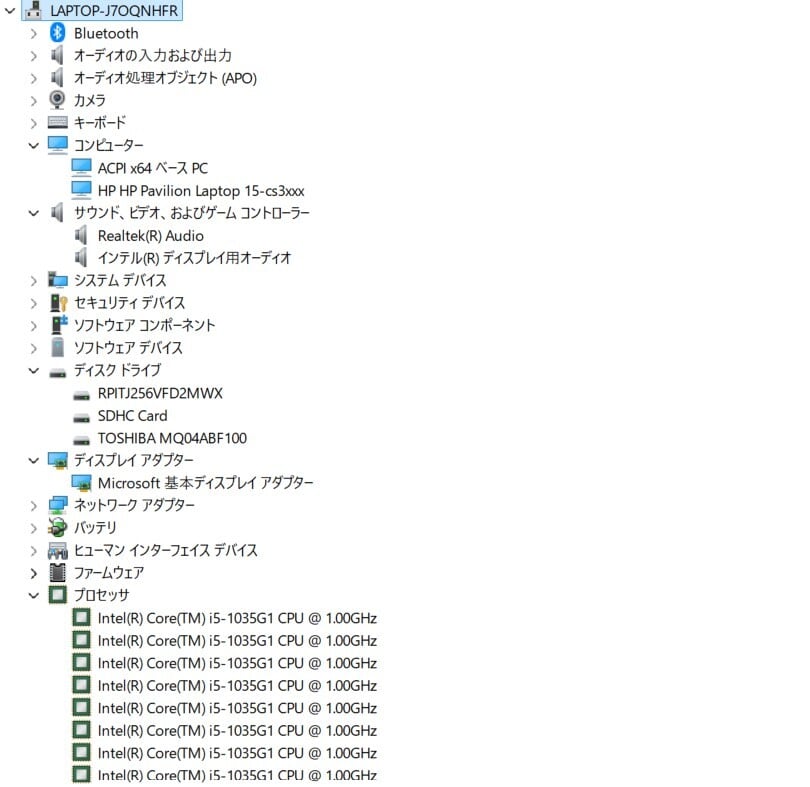This screenshot has width=810, height=787.
Task: Select the SDHC Card drive entry
Action: 133,415
